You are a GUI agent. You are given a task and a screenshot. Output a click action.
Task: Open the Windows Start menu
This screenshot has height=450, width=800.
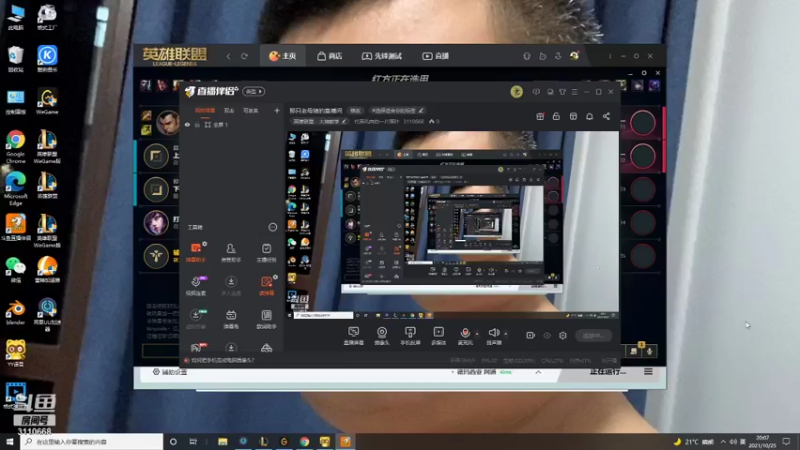tap(10, 442)
